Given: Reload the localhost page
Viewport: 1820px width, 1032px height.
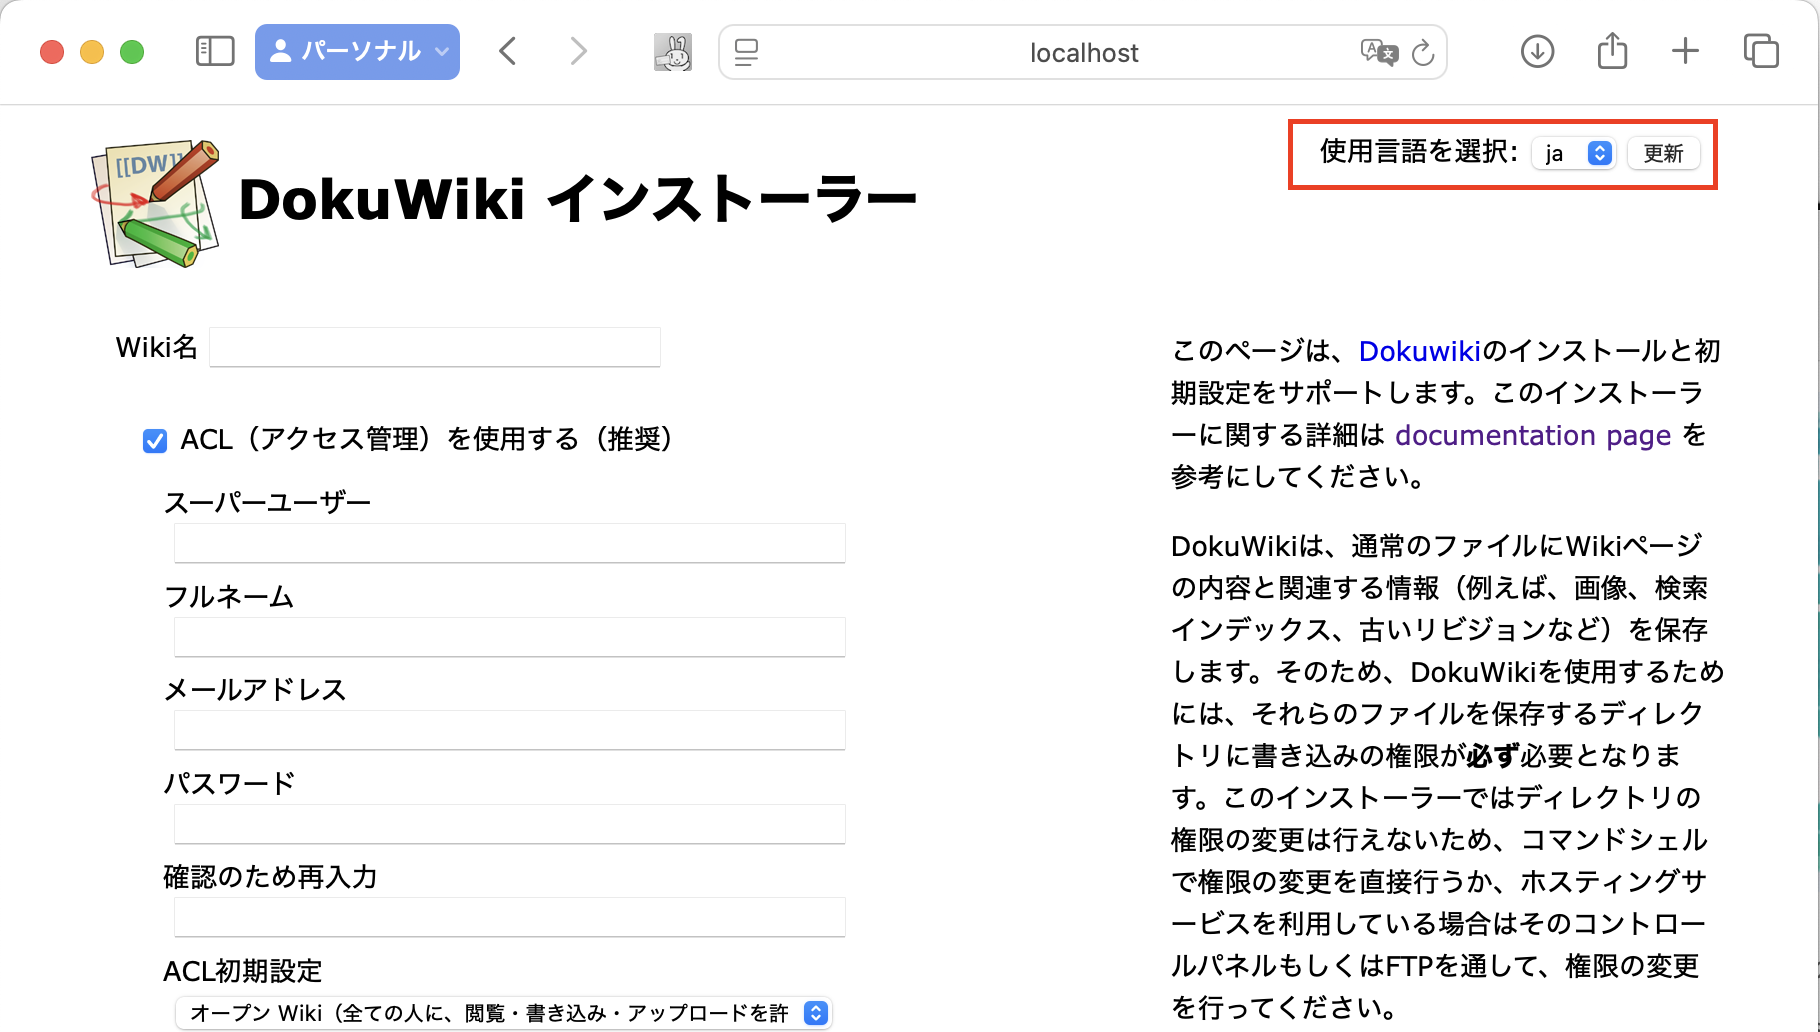Looking at the screenshot, I should pos(1424,53).
